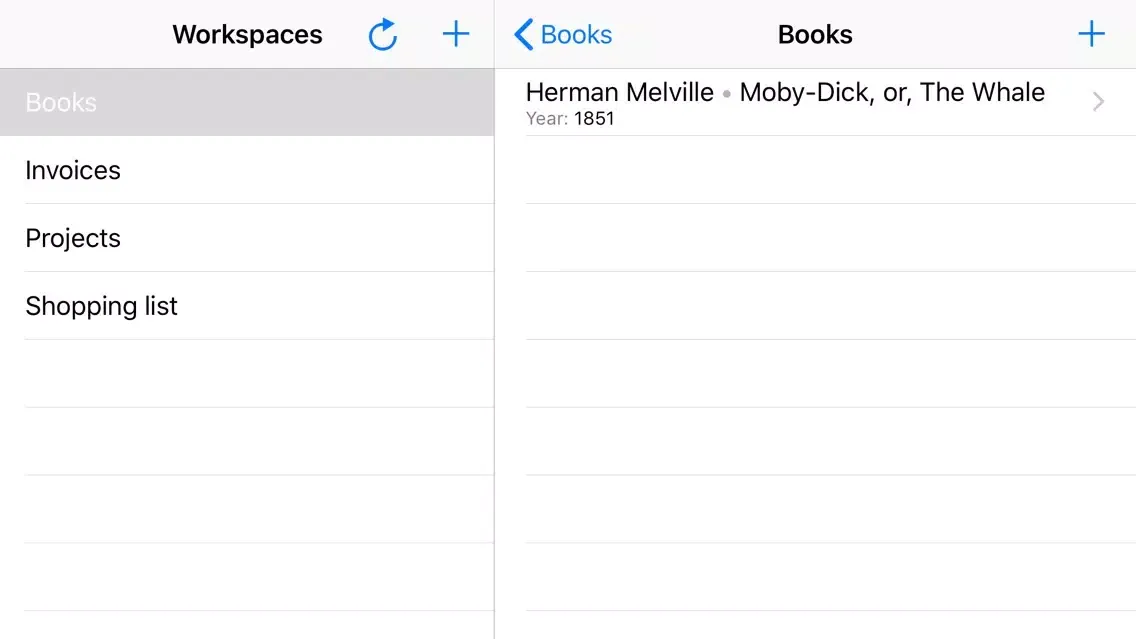This screenshot has width=1136, height=639.
Task: Click the Books title in right header
Action: pyautogui.click(x=815, y=35)
